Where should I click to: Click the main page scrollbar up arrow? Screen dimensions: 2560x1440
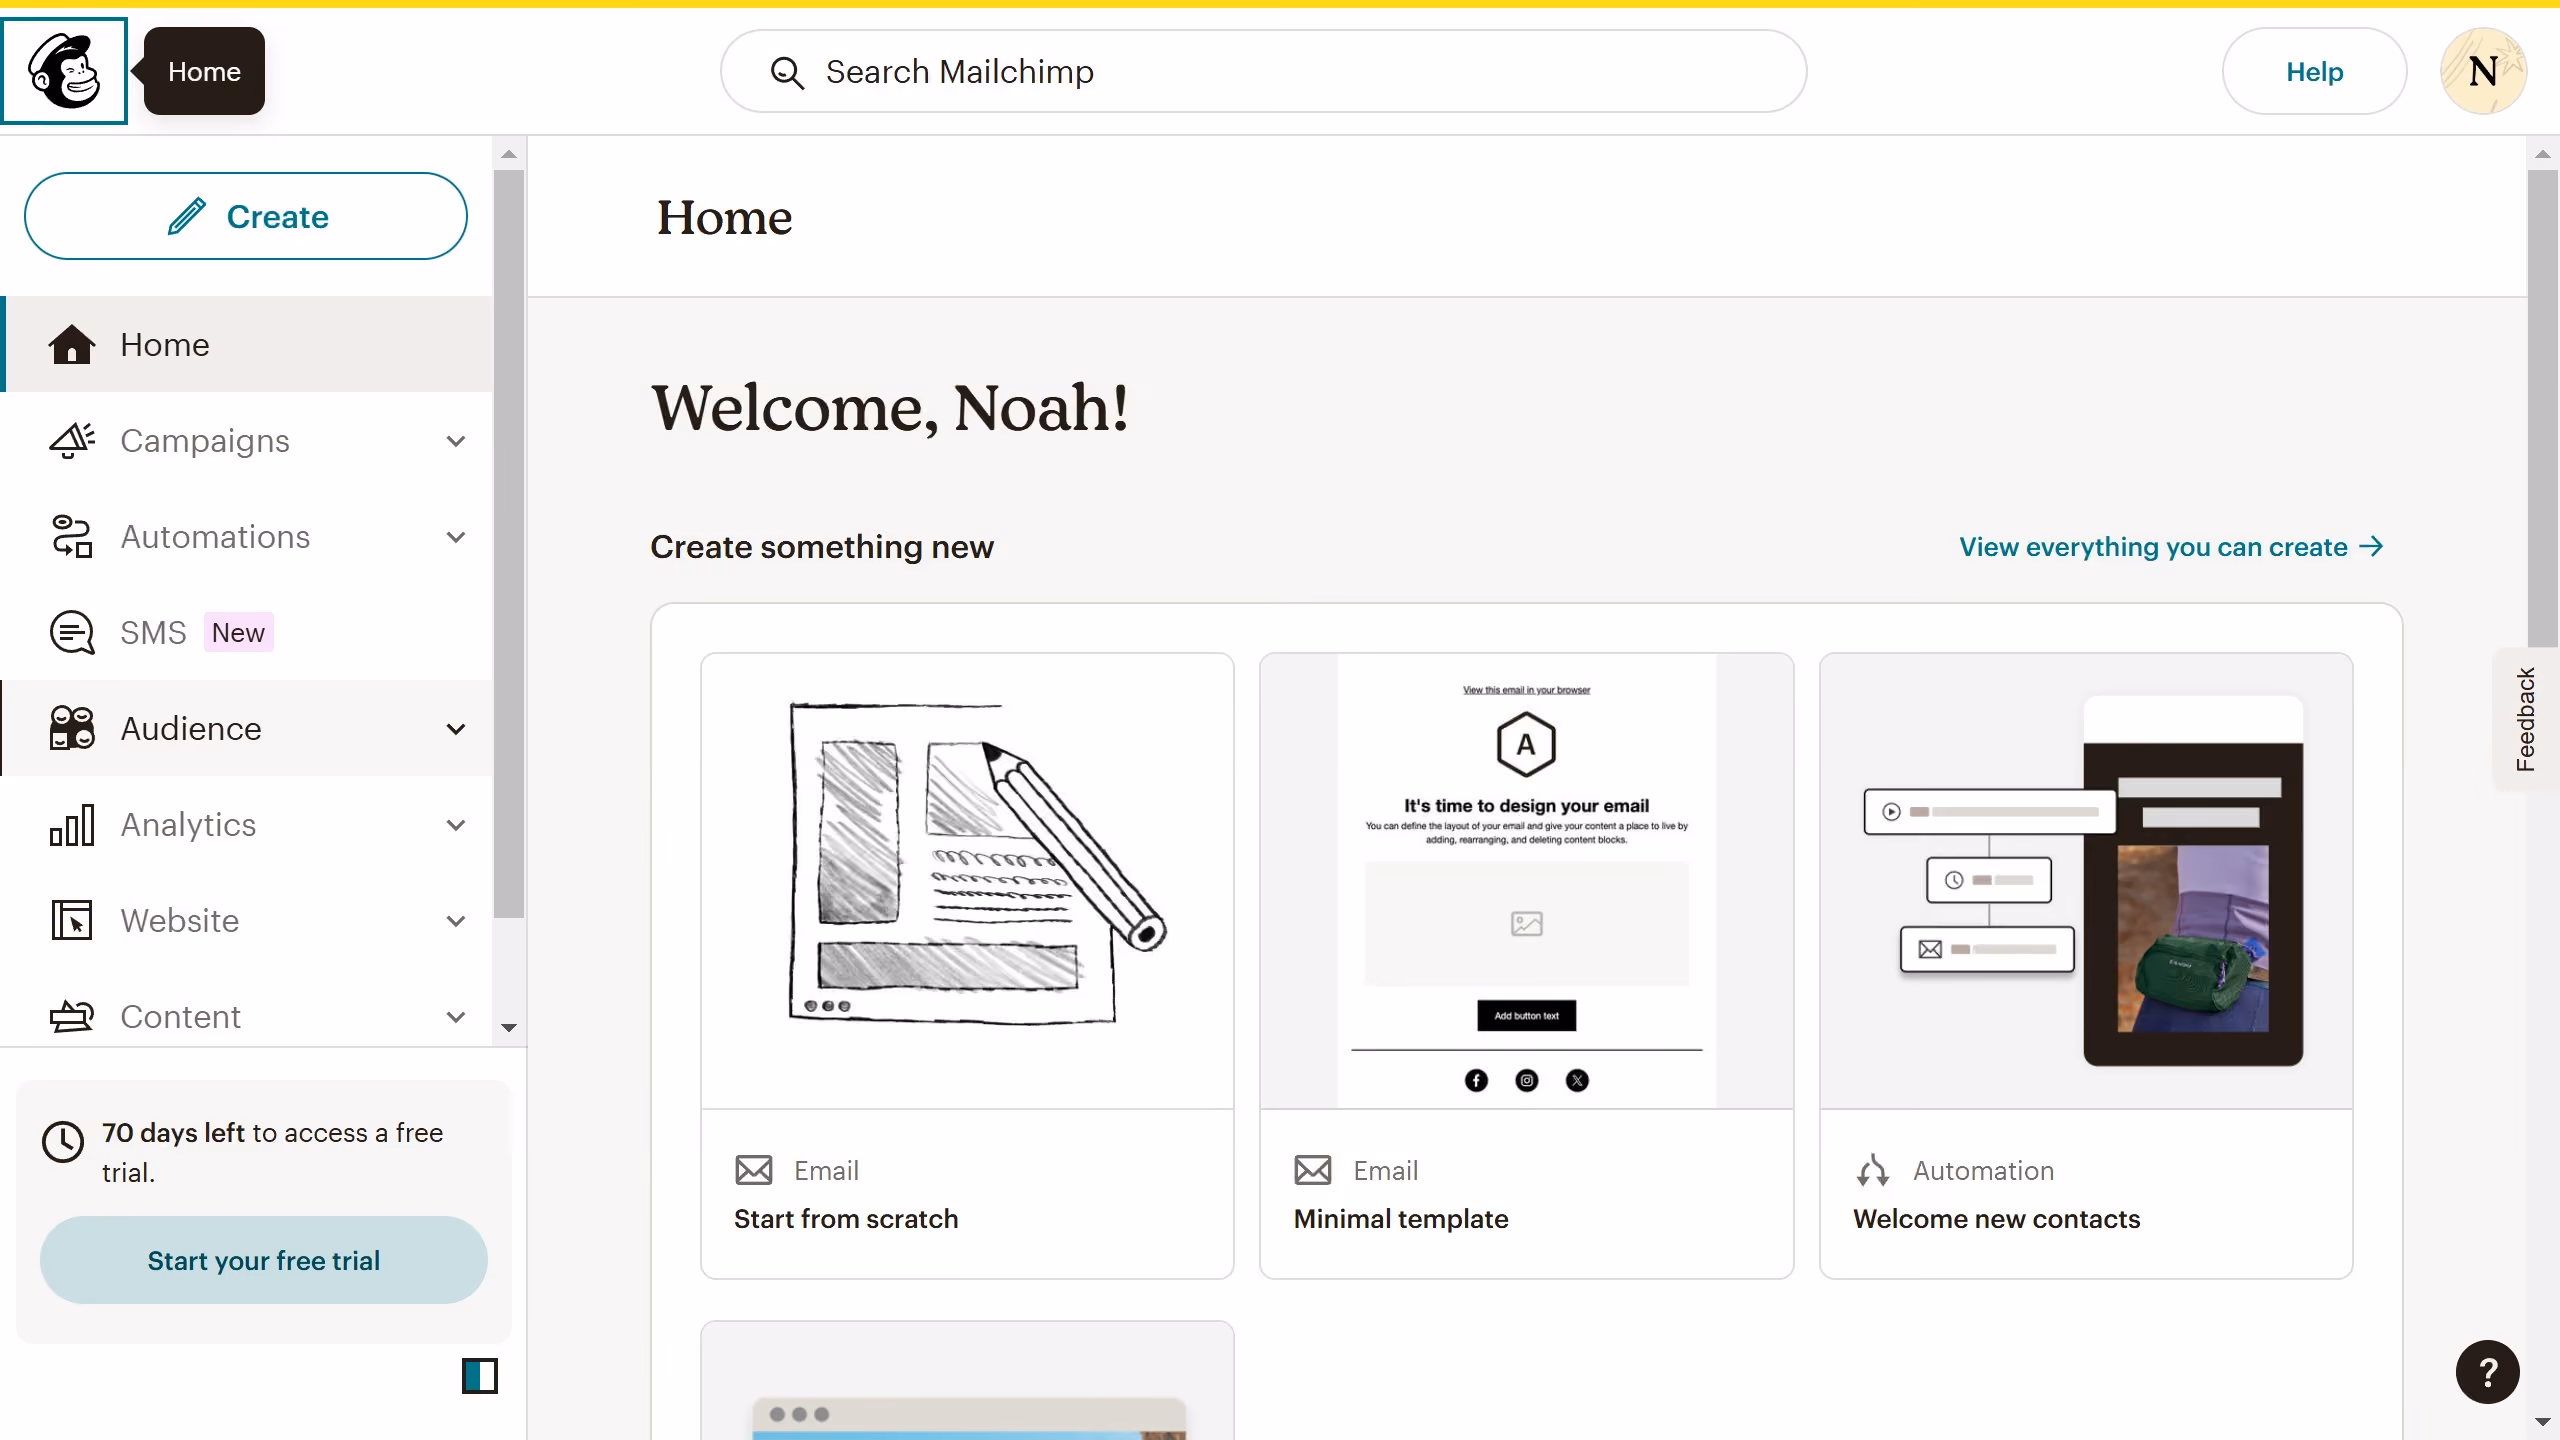pos(2543,154)
